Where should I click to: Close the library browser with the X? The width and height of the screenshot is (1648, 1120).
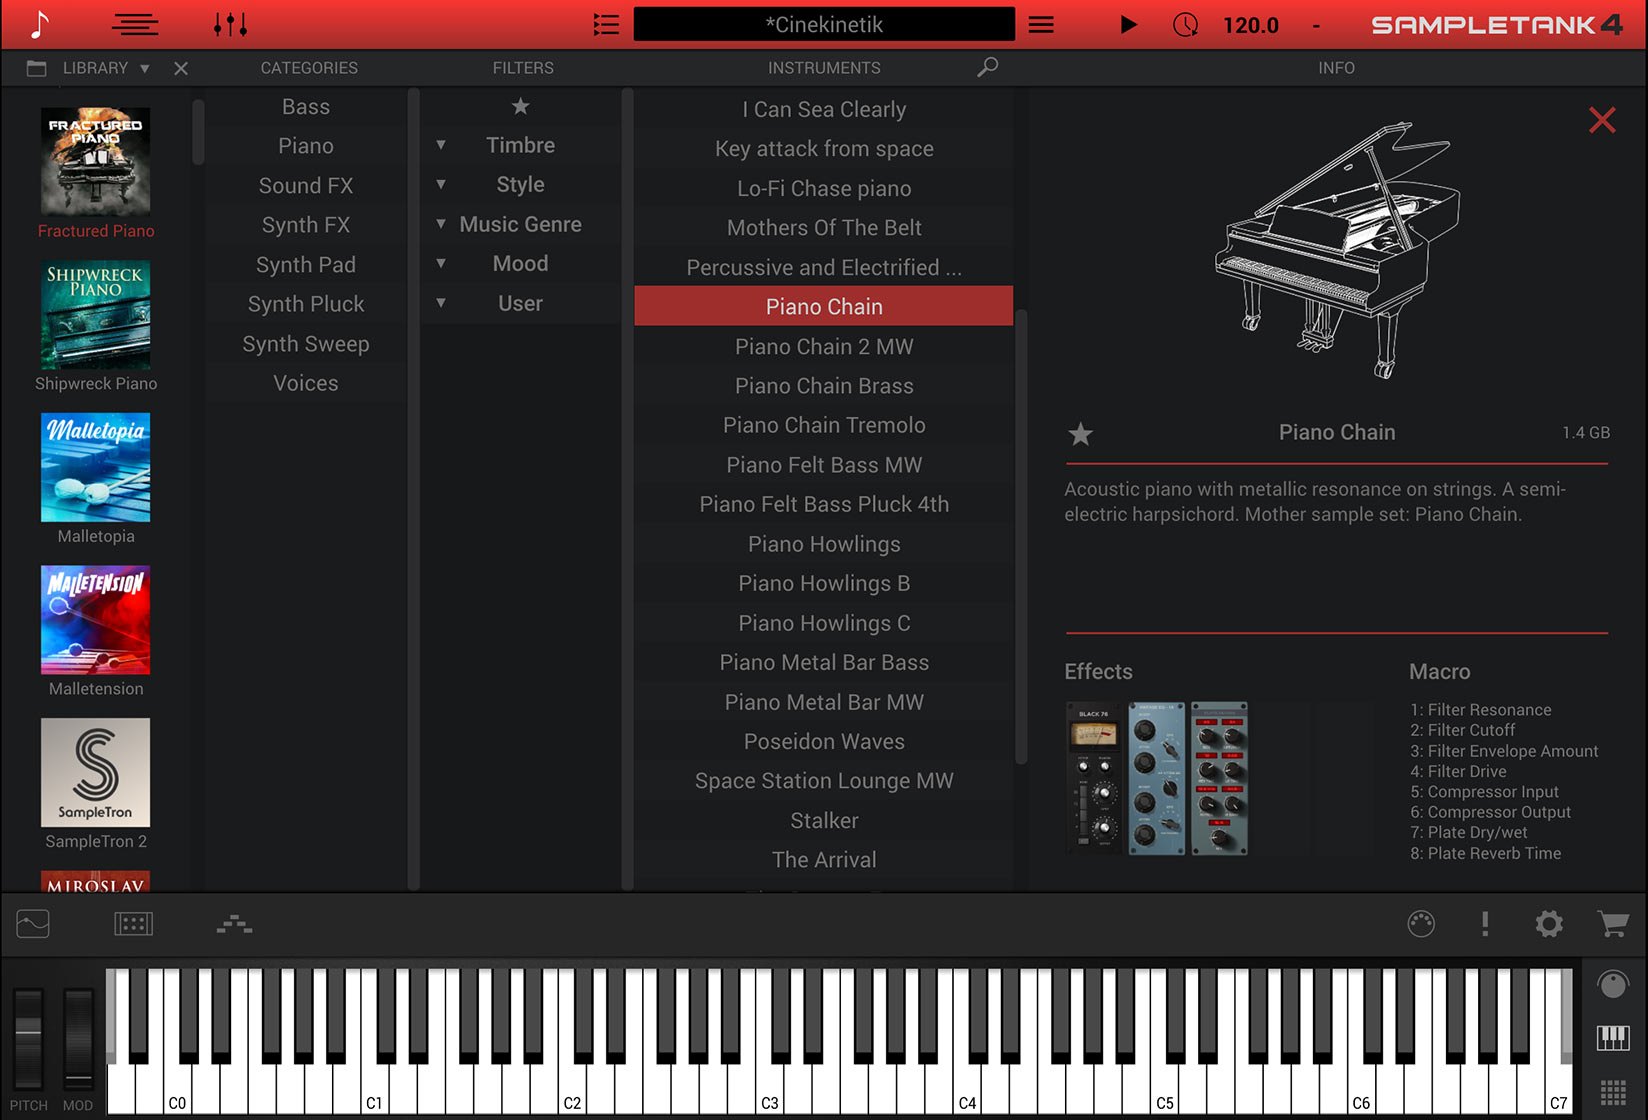181,68
